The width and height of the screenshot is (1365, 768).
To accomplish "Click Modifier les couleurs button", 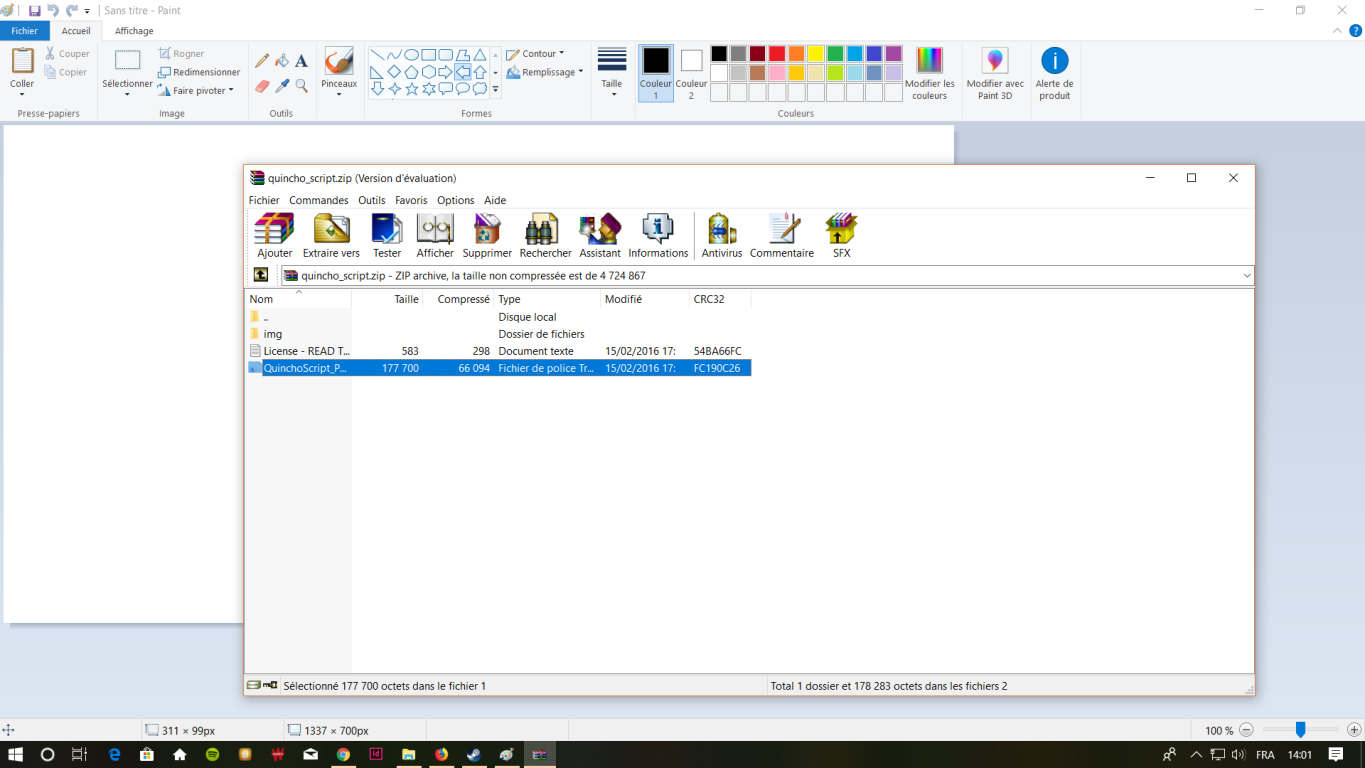I will point(929,73).
